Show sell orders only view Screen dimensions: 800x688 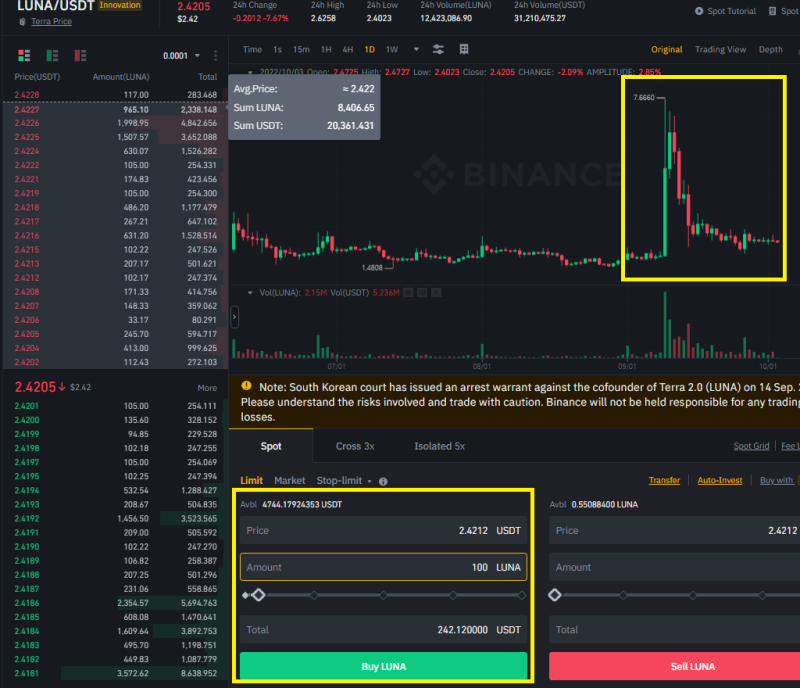[80, 55]
